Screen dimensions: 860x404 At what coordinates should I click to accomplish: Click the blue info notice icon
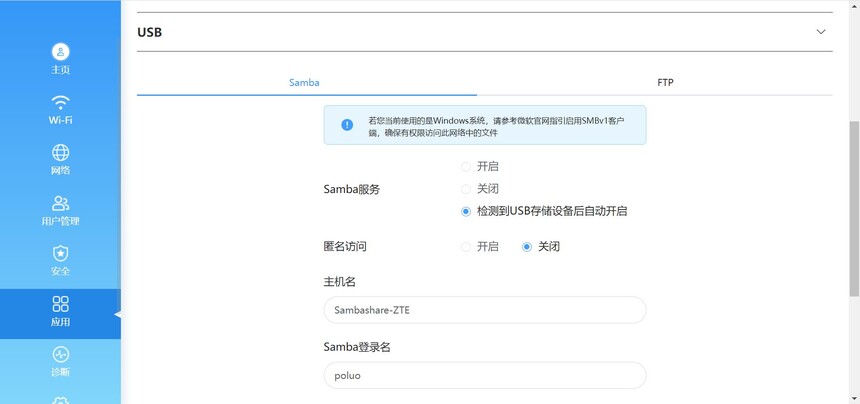347,125
